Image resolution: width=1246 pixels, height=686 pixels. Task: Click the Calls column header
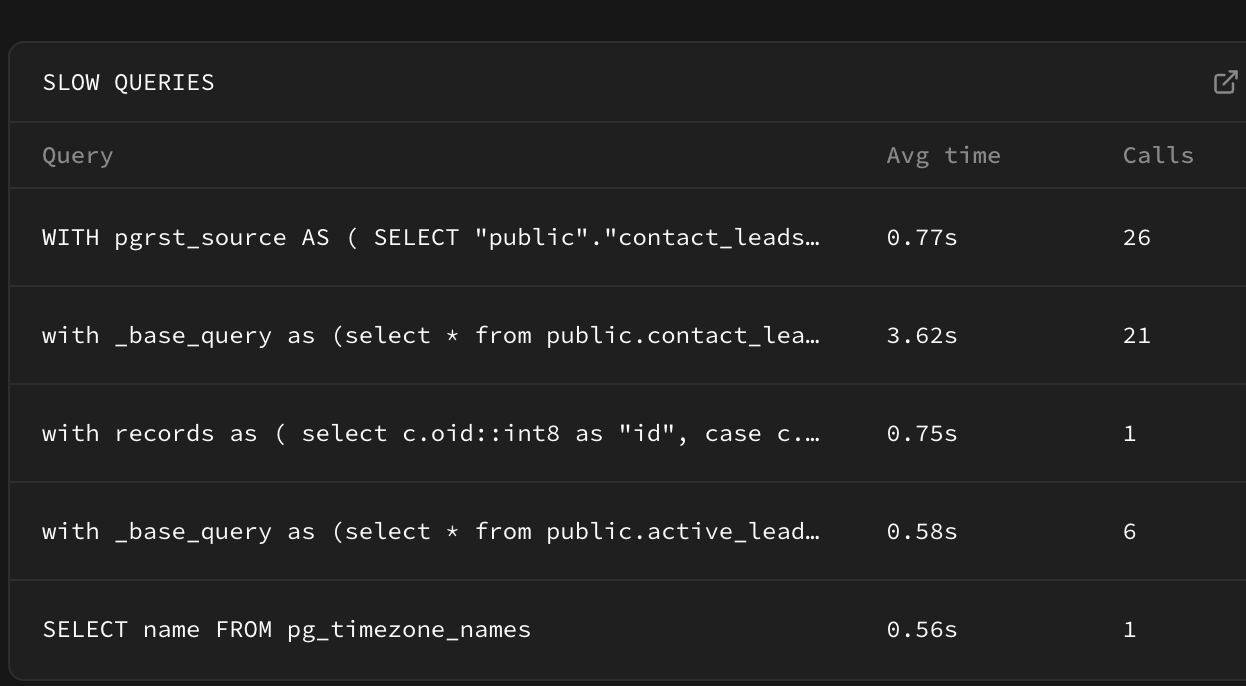pos(1158,156)
